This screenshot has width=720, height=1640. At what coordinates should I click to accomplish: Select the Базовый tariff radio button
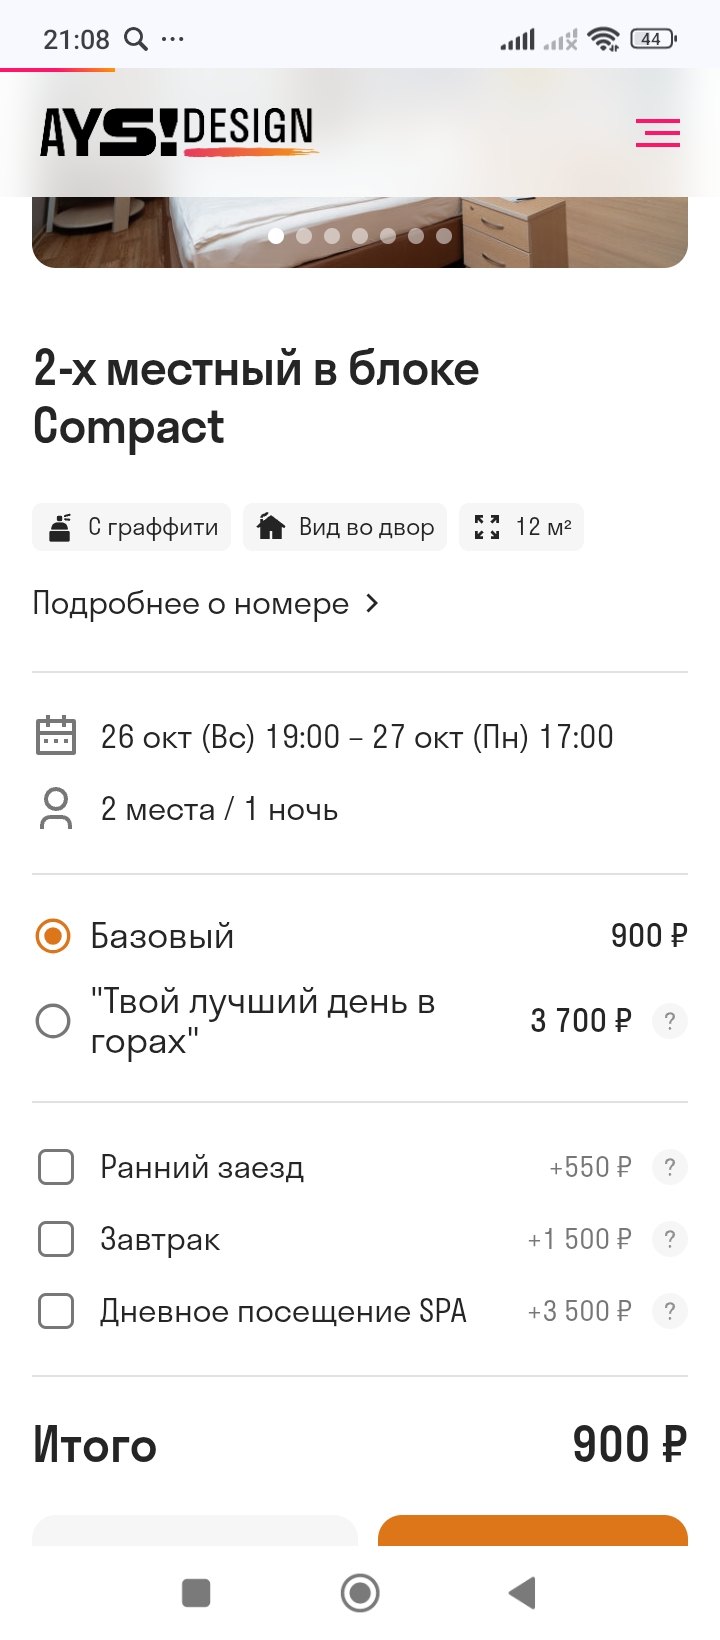point(53,936)
